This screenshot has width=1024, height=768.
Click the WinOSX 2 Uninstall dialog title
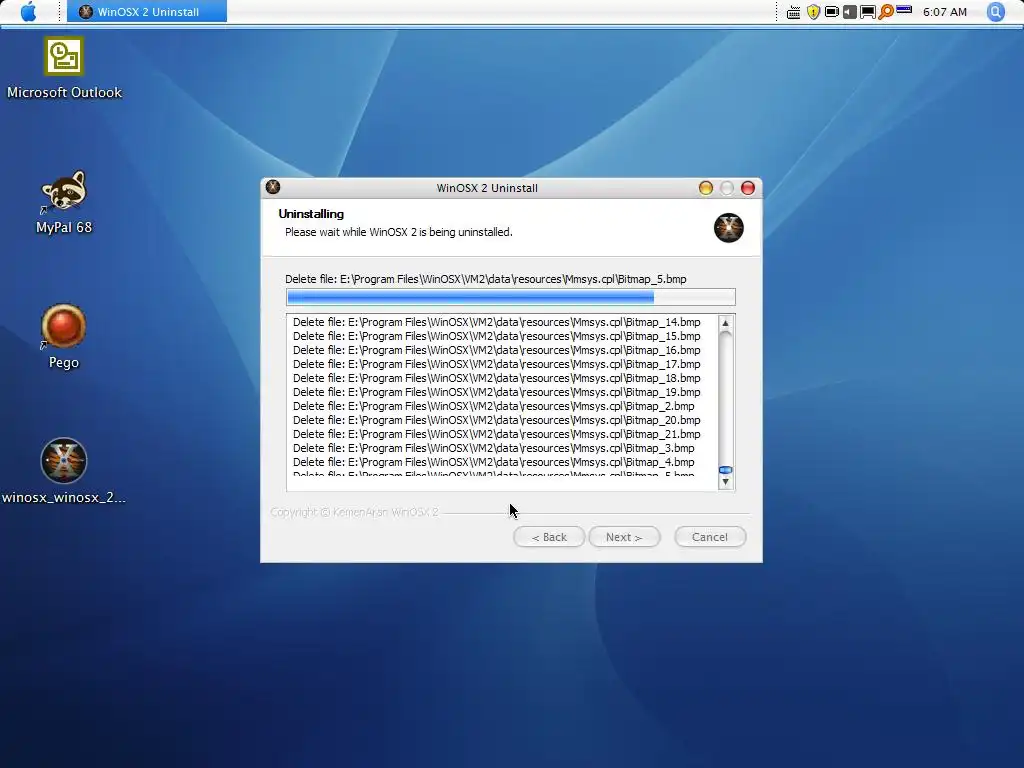tap(487, 188)
